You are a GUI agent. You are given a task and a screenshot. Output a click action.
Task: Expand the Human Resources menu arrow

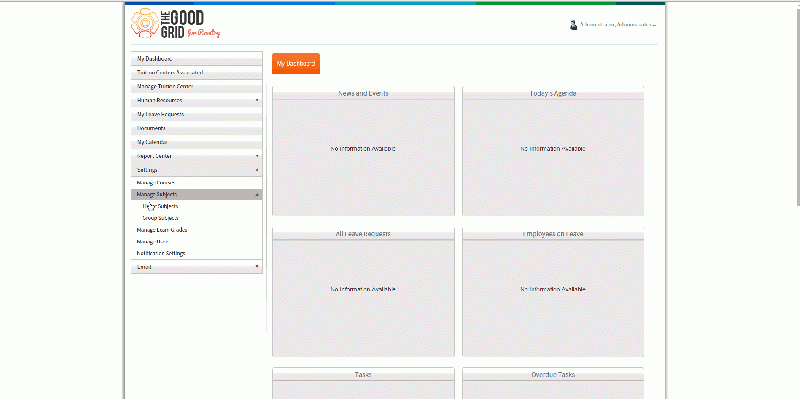point(257,101)
